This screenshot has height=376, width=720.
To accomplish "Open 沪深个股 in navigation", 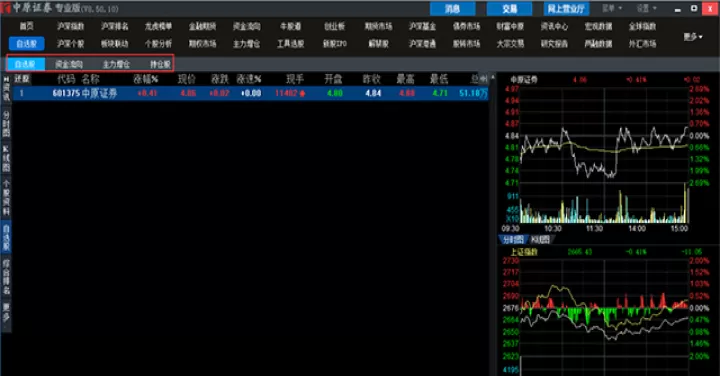I will coord(70,44).
